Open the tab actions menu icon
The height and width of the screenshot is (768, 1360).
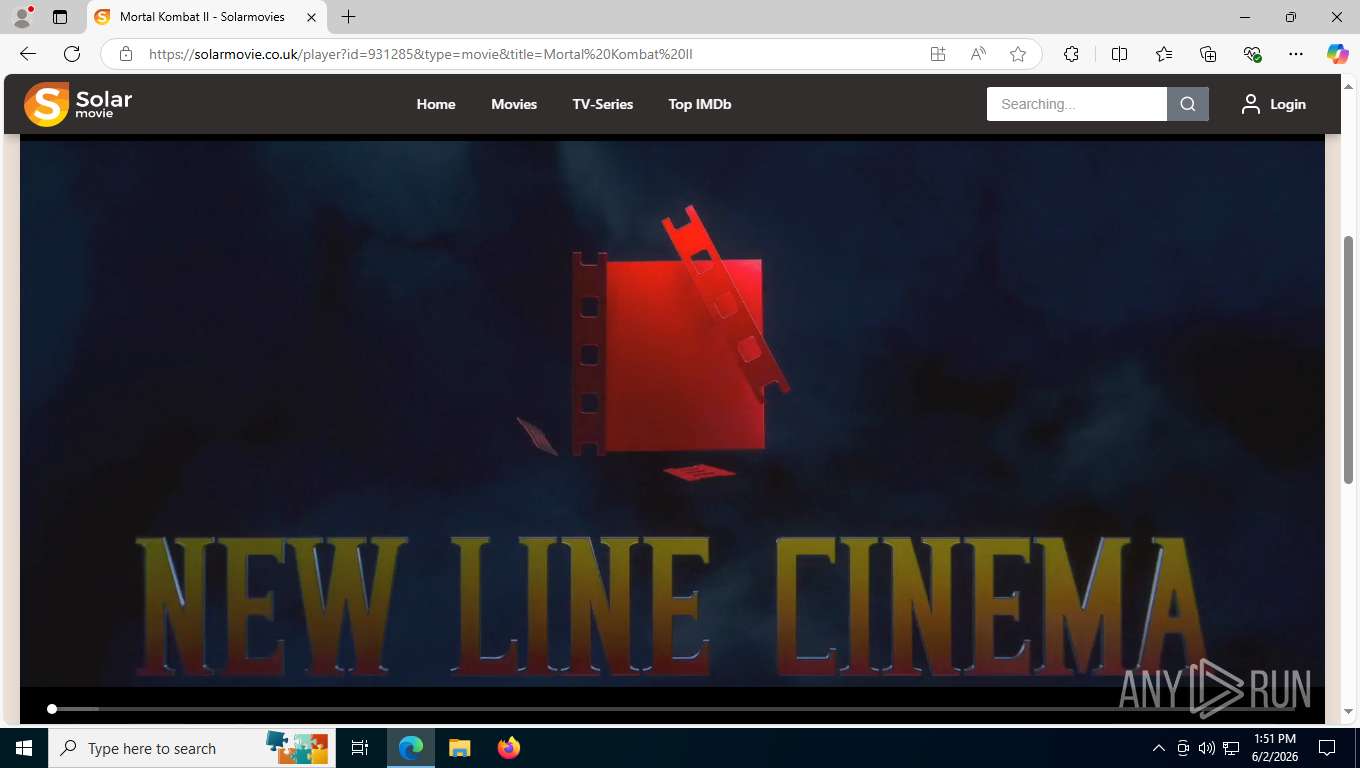coord(60,17)
